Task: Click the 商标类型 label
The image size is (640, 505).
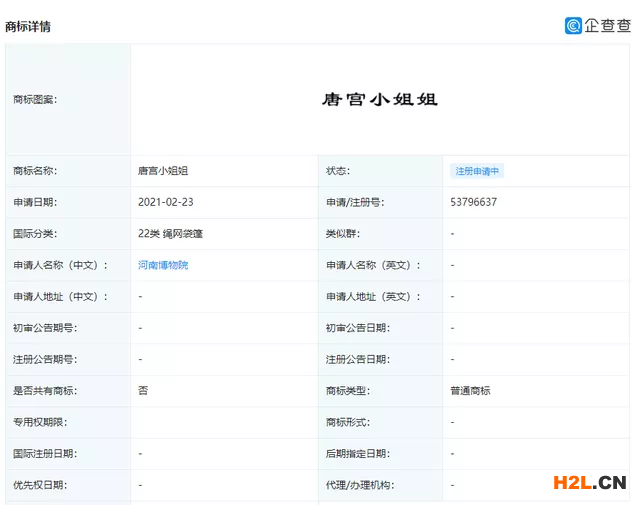Action: pos(348,391)
